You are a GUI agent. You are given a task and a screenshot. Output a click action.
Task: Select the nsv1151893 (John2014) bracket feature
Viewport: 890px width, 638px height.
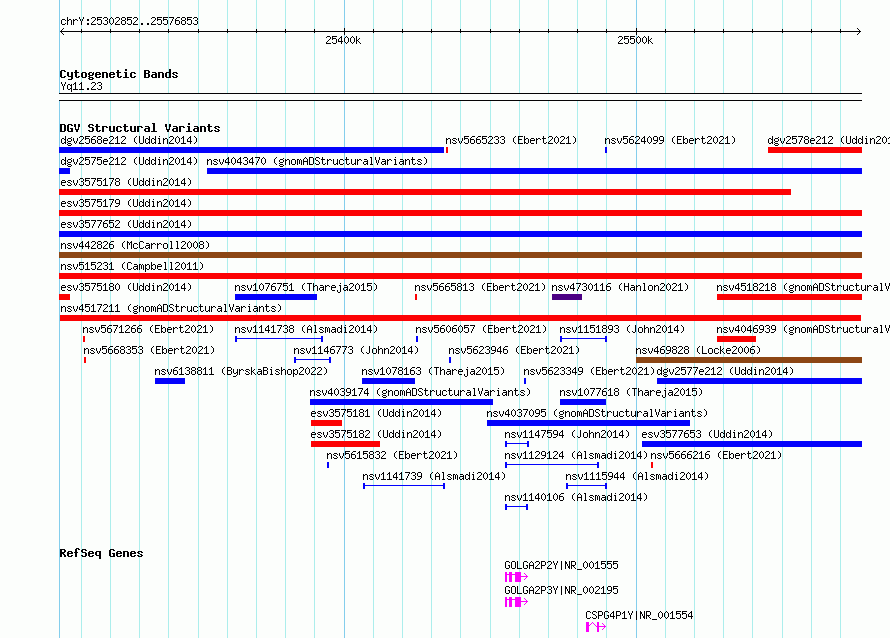click(x=583, y=339)
